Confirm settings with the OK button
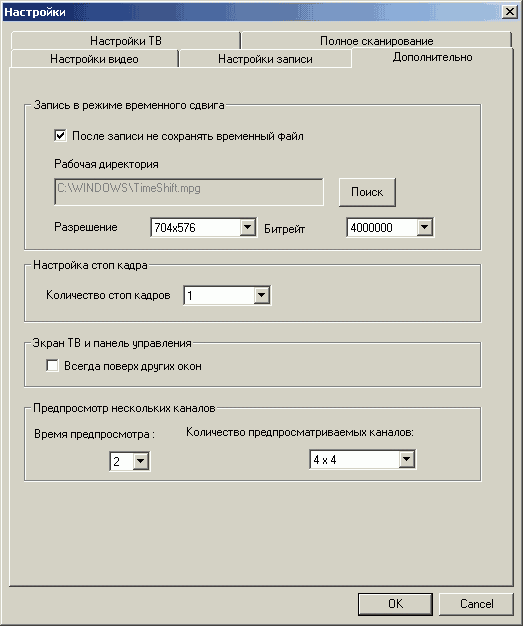Screen dimensions: 523x626 (x=395, y=604)
